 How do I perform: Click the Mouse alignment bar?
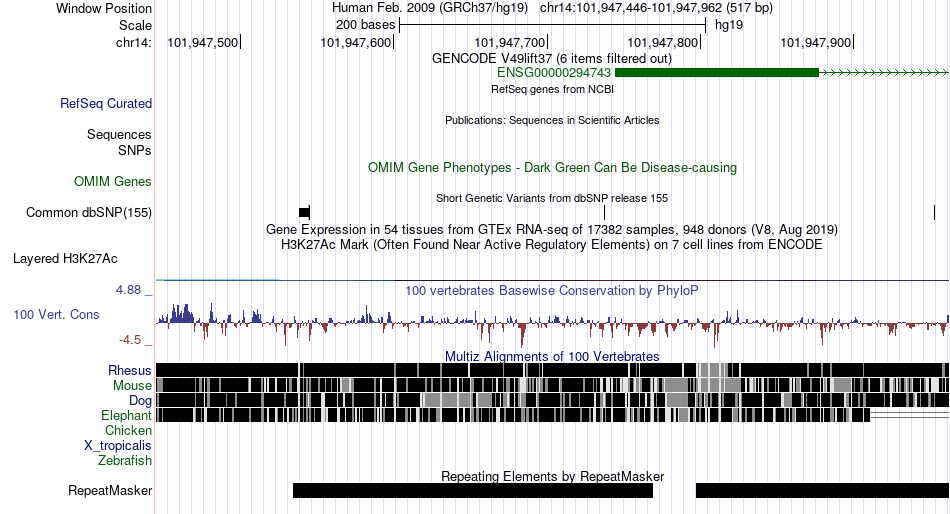point(553,385)
